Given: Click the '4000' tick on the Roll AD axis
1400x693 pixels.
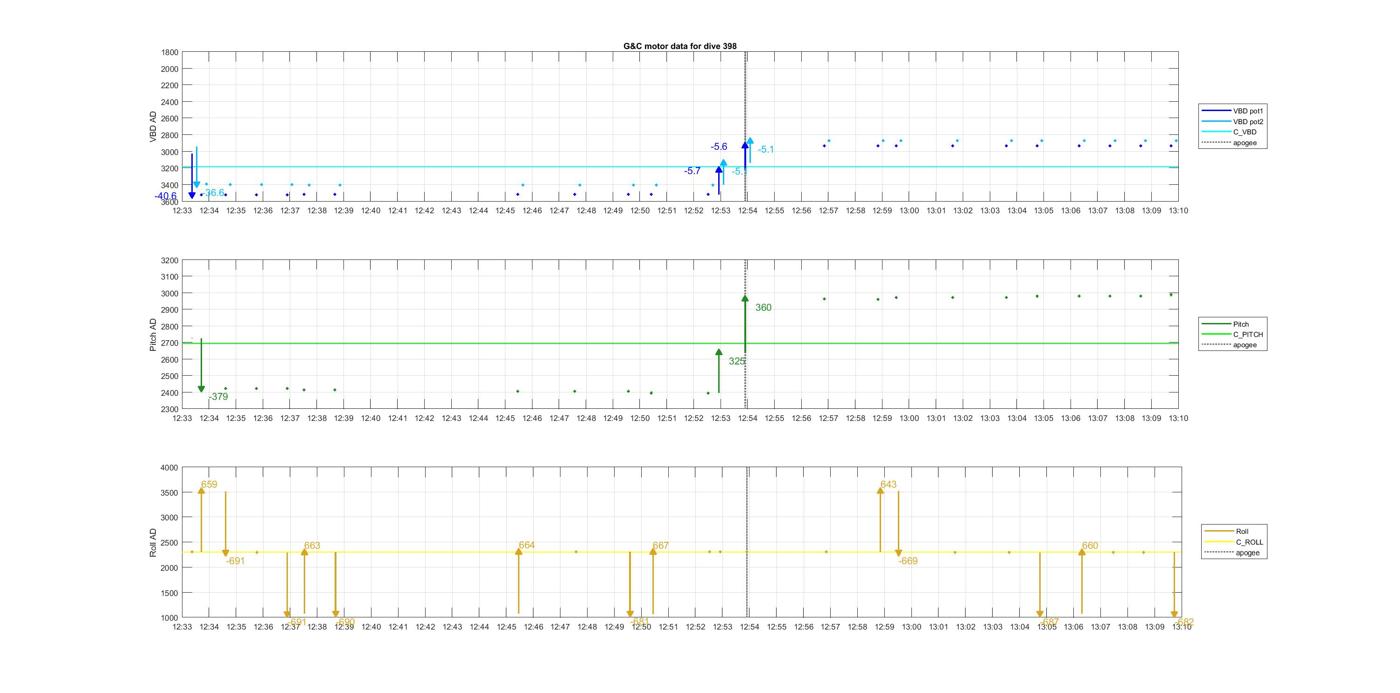Looking at the screenshot, I should pos(169,468).
